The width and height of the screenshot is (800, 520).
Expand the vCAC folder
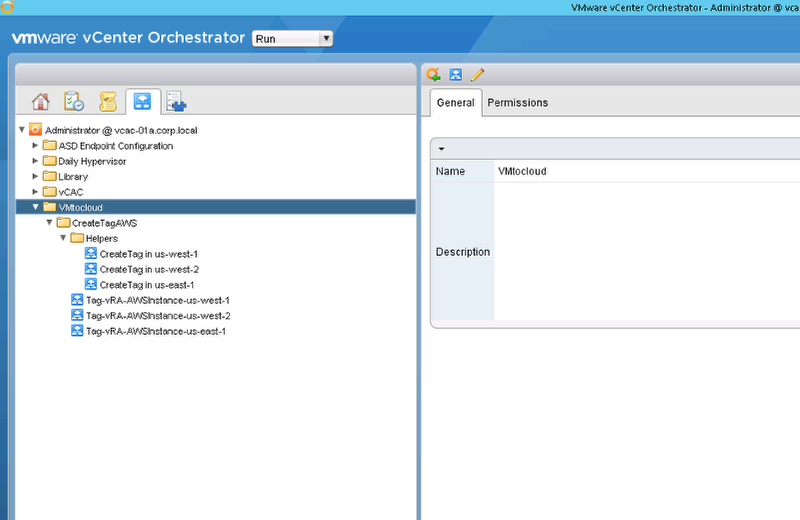pyautogui.click(x=35, y=191)
